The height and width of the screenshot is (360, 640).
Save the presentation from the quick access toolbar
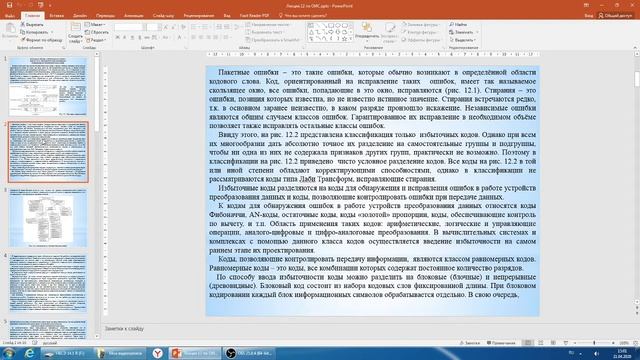9,5
